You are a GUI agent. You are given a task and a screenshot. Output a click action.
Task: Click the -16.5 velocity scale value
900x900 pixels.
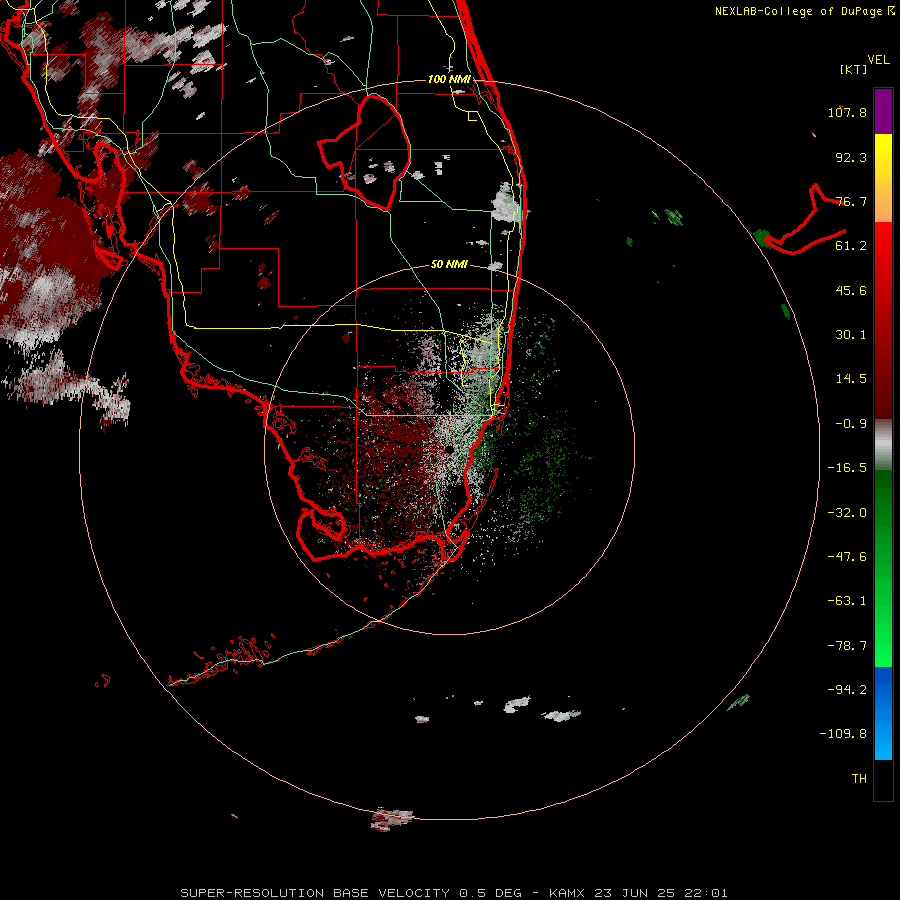click(847, 468)
